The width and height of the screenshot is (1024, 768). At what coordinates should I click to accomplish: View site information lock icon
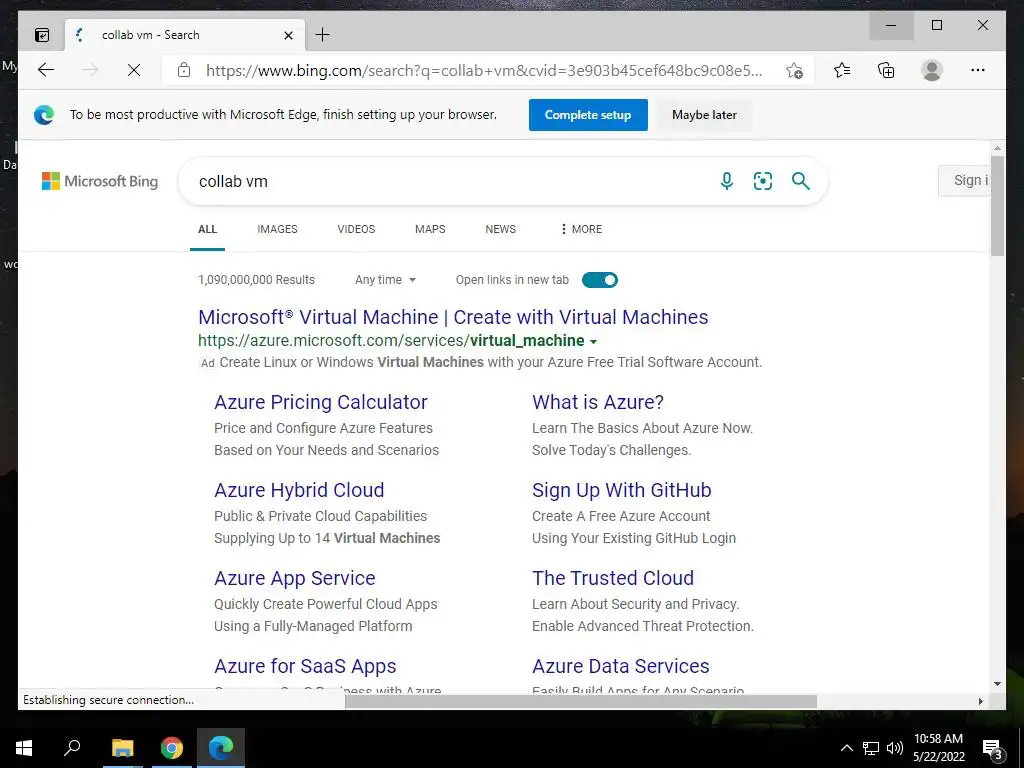pyautogui.click(x=184, y=70)
